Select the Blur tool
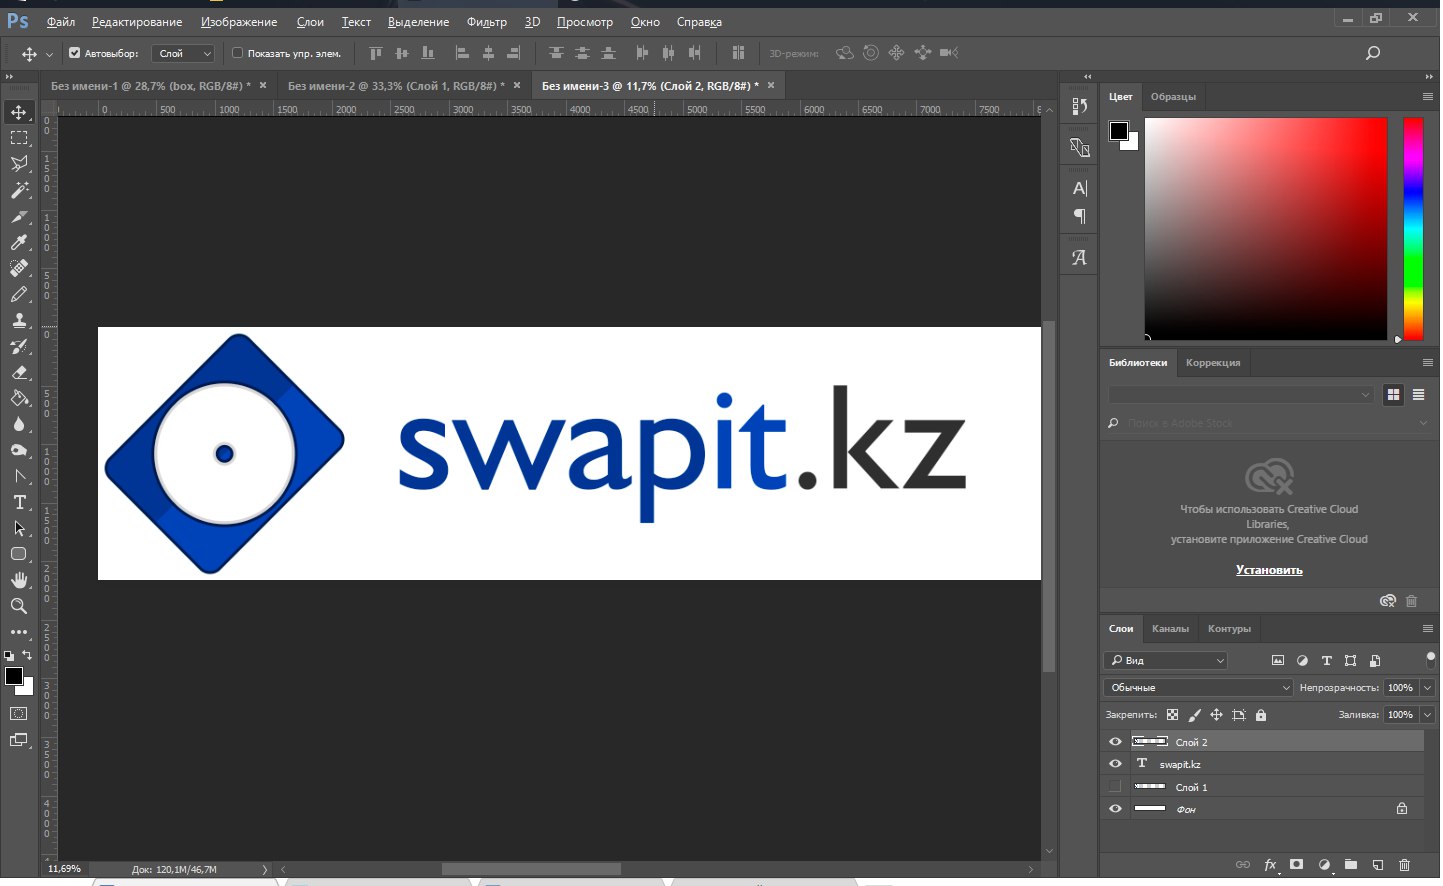 (19, 424)
